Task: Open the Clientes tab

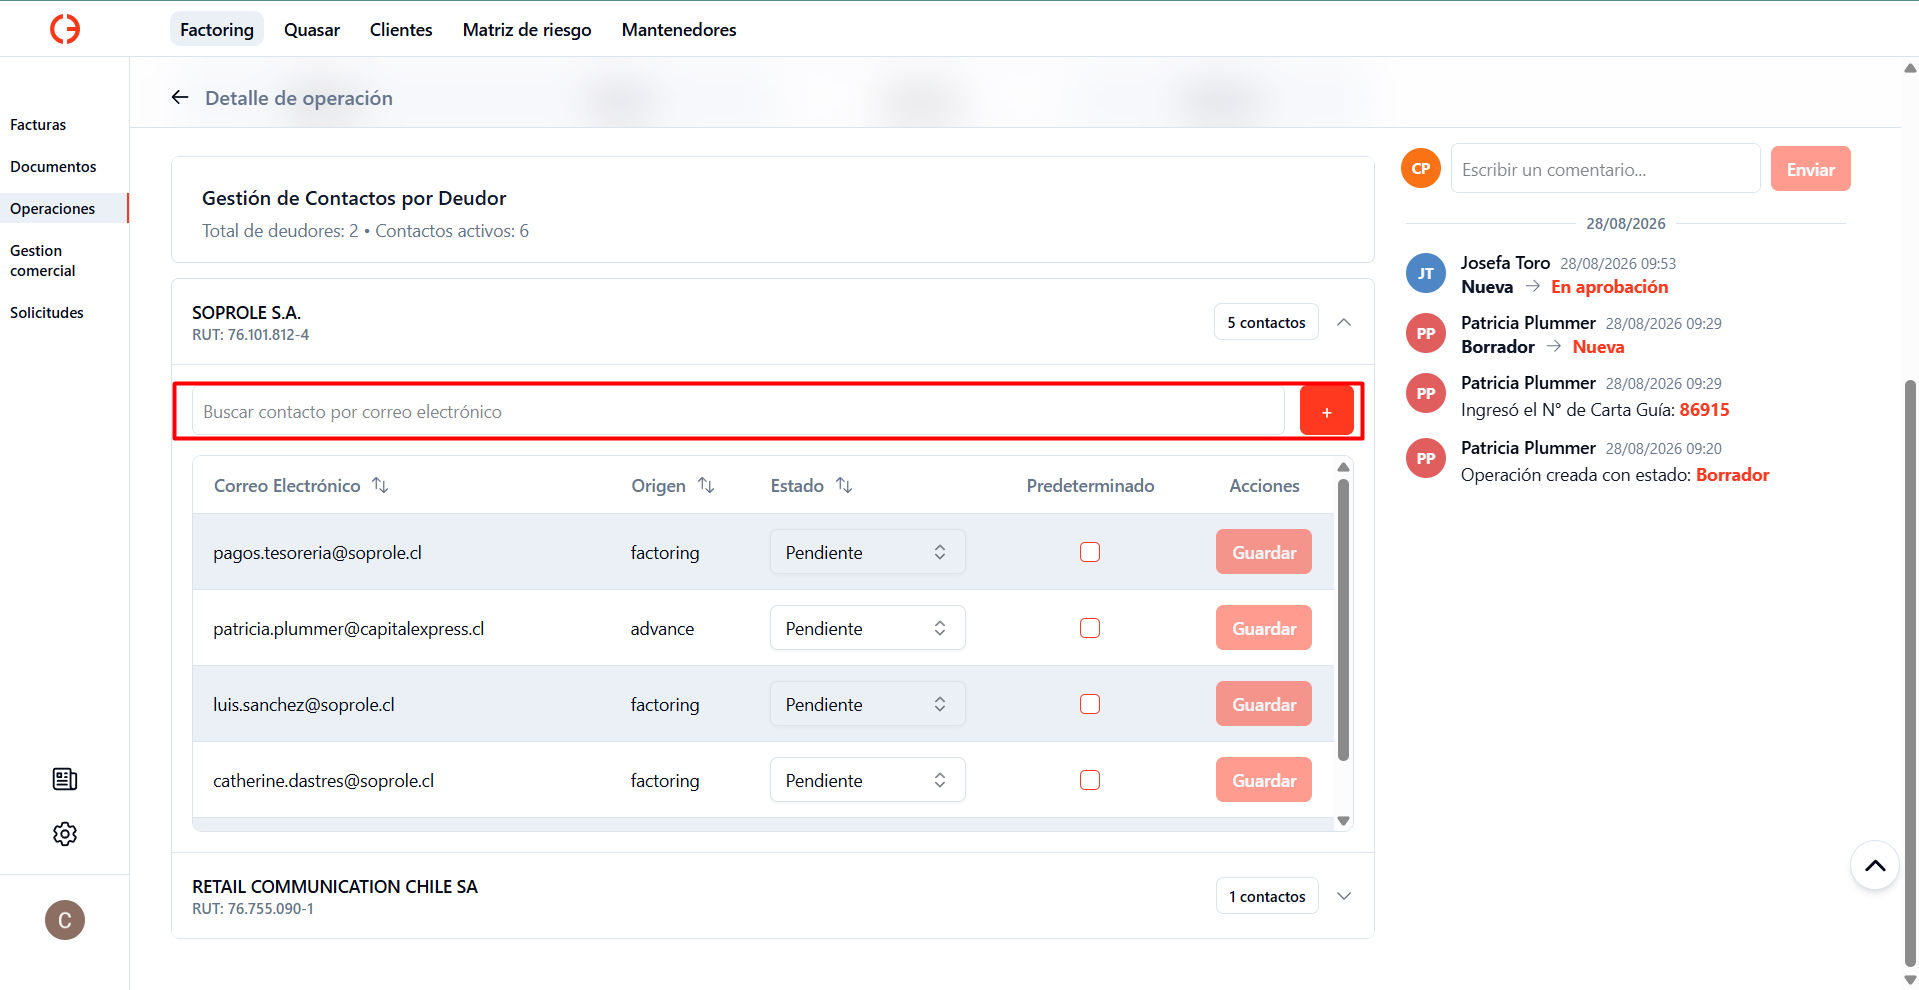Action: pos(401,29)
